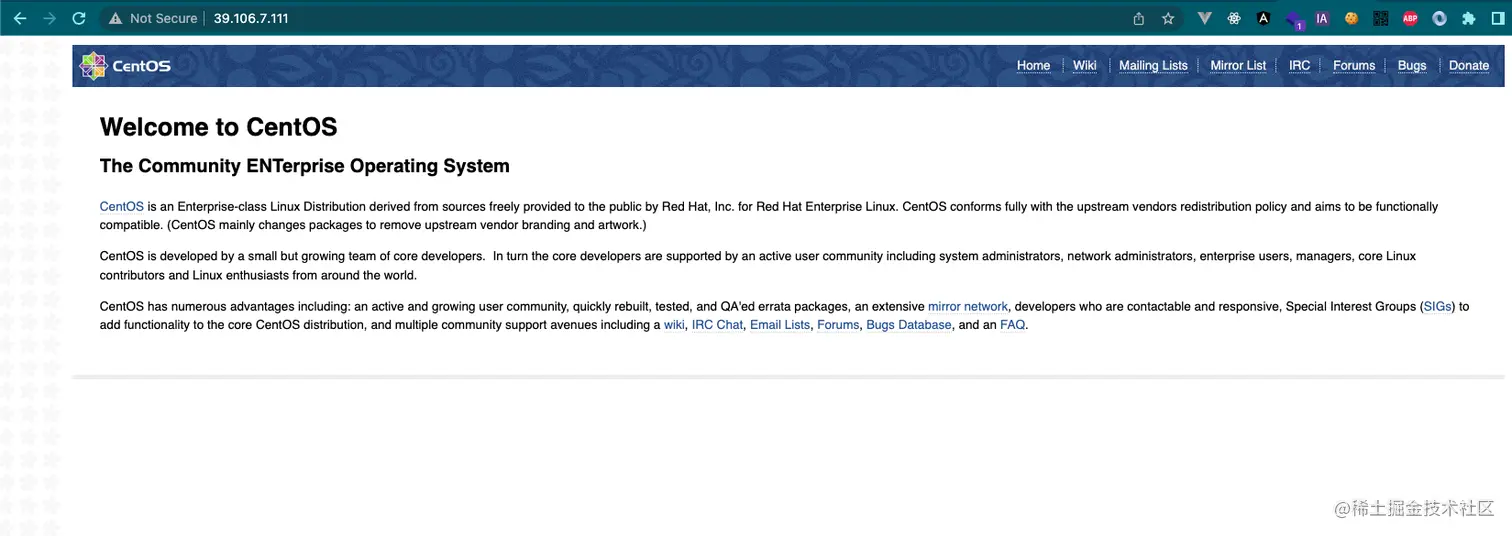The height and width of the screenshot is (536, 1512).
Task: Open Forums in the top navigation bar
Action: [x=1354, y=66]
